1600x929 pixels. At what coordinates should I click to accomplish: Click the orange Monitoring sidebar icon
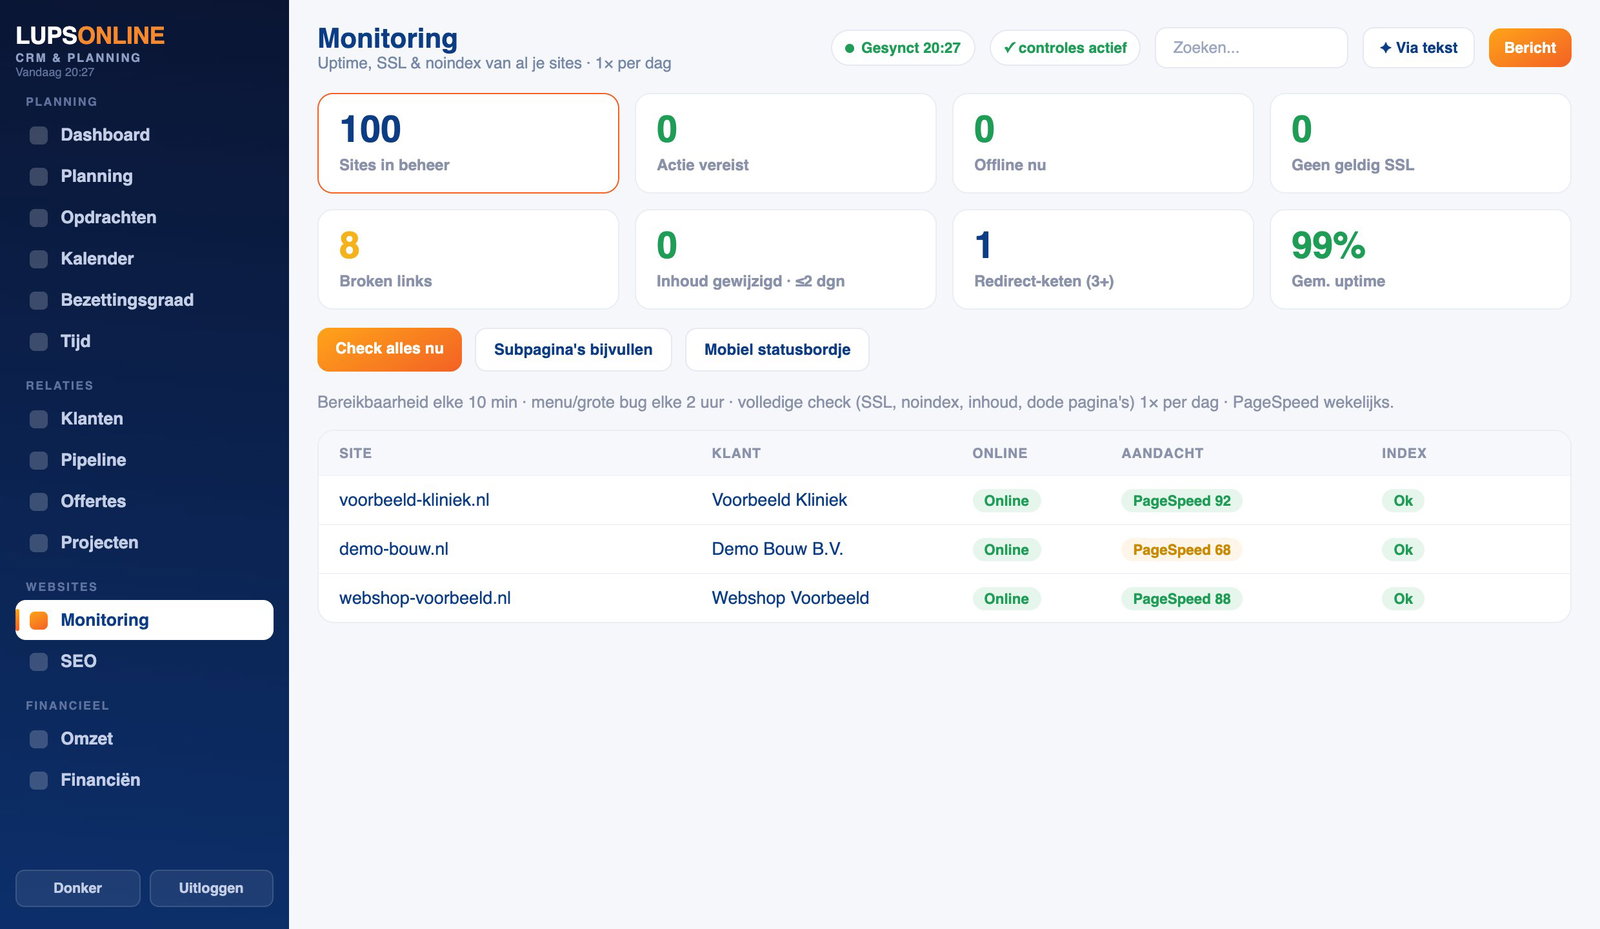[39, 621]
